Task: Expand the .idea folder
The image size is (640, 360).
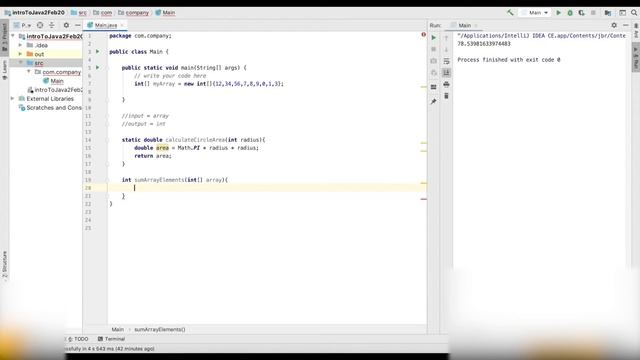Action: pyautogui.click(x=20, y=45)
